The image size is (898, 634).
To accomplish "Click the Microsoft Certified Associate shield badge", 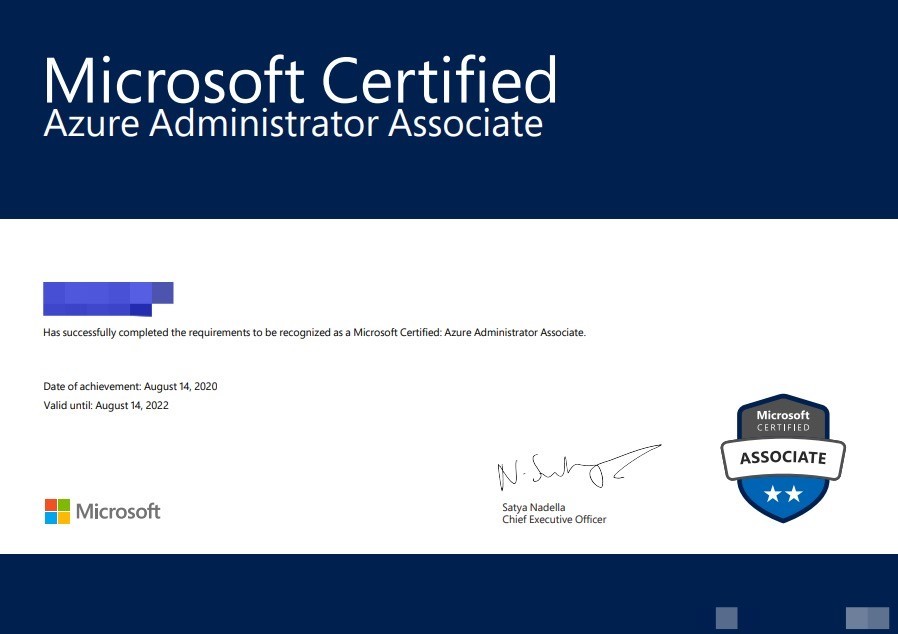I will tap(783, 458).
